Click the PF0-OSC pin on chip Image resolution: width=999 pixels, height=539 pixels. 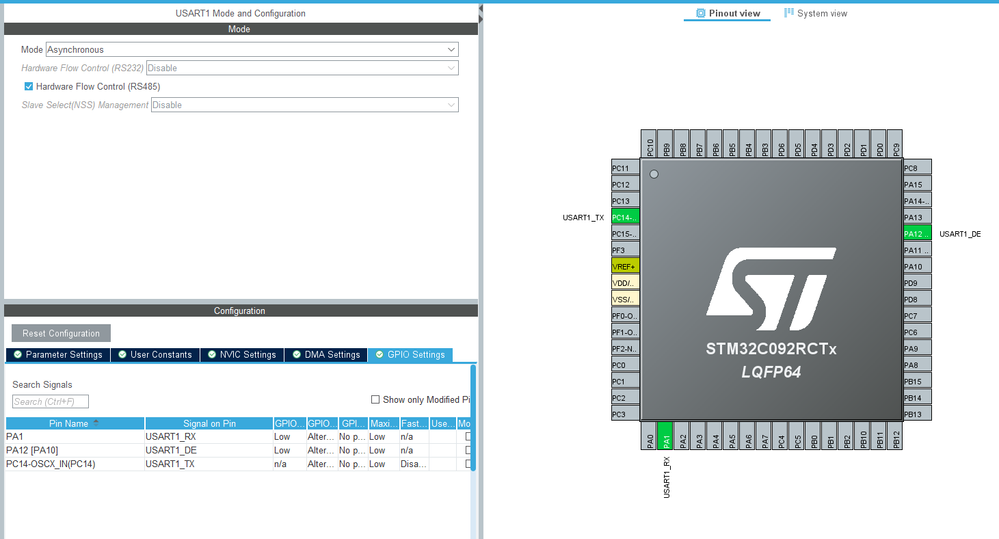(x=625, y=316)
